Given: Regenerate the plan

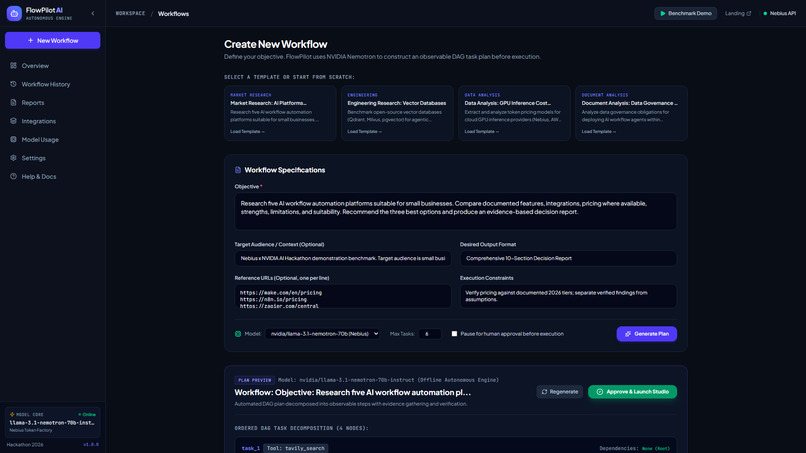Looking at the screenshot, I should (x=560, y=392).
